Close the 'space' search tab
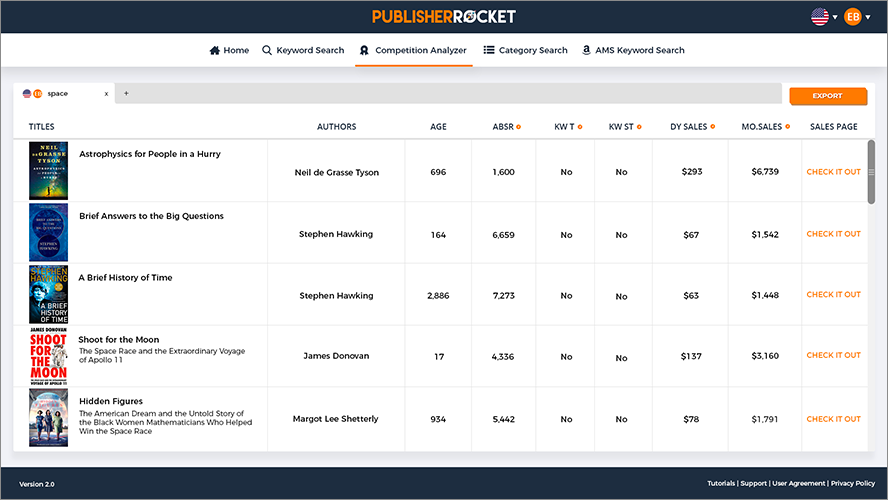 (106, 94)
